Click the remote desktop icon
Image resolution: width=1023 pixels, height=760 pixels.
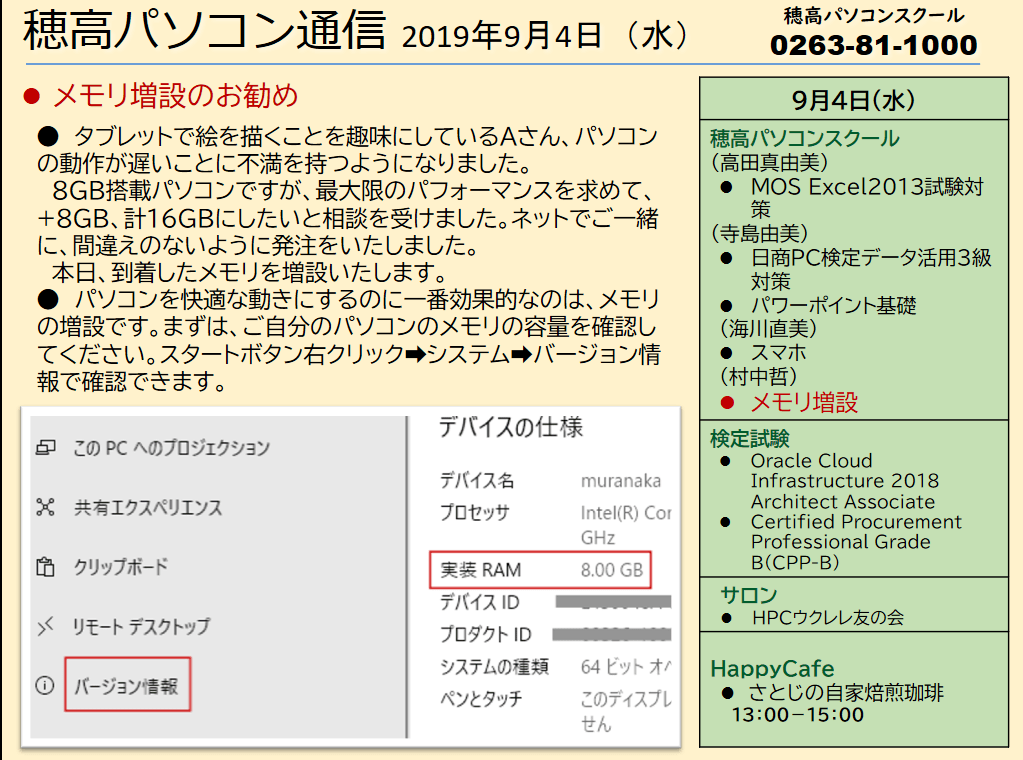click(x=45, y=627)
